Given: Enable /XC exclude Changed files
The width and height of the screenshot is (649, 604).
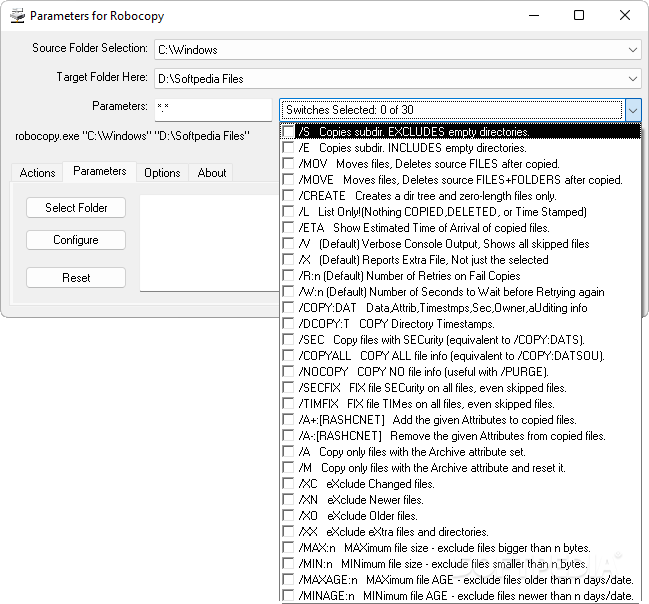Looking at the screenshot, I should click(x=288, y=484).
